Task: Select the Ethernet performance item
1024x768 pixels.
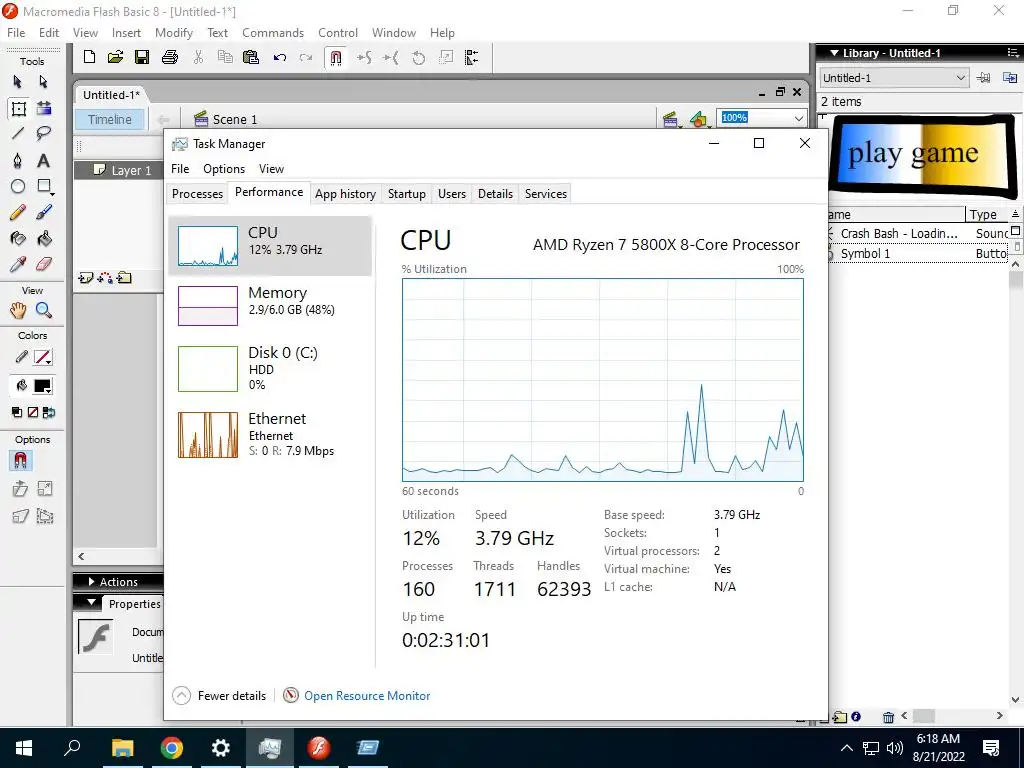Action: [x=270, y=434]
